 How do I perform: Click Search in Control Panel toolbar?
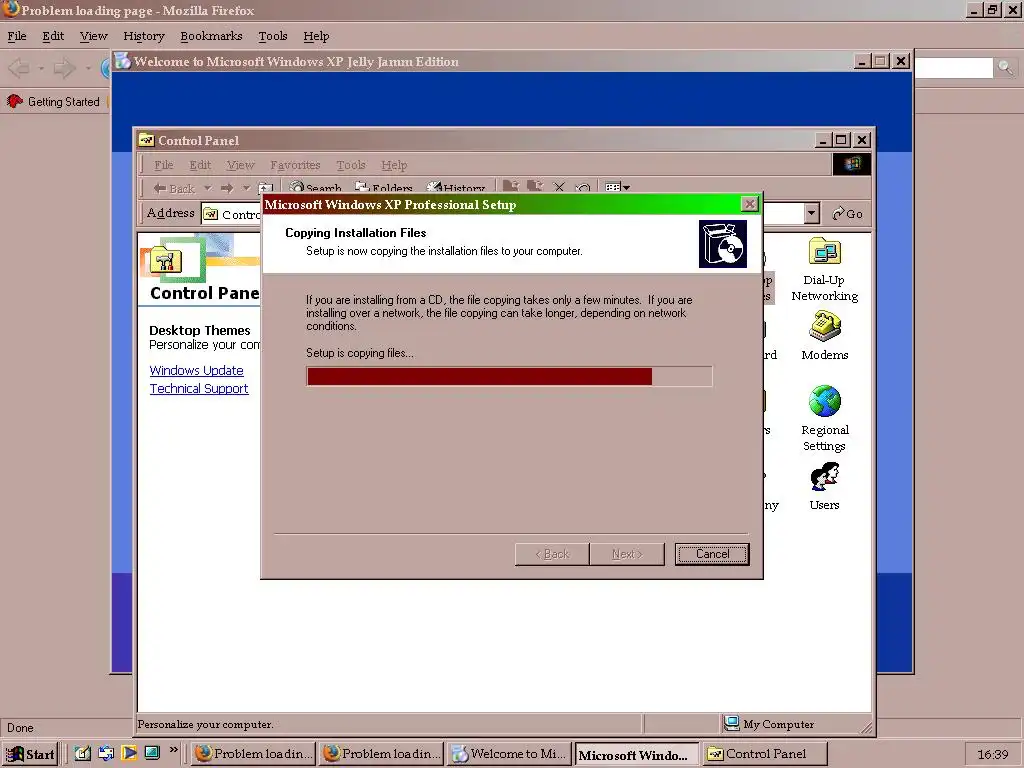tap(315, 188)
